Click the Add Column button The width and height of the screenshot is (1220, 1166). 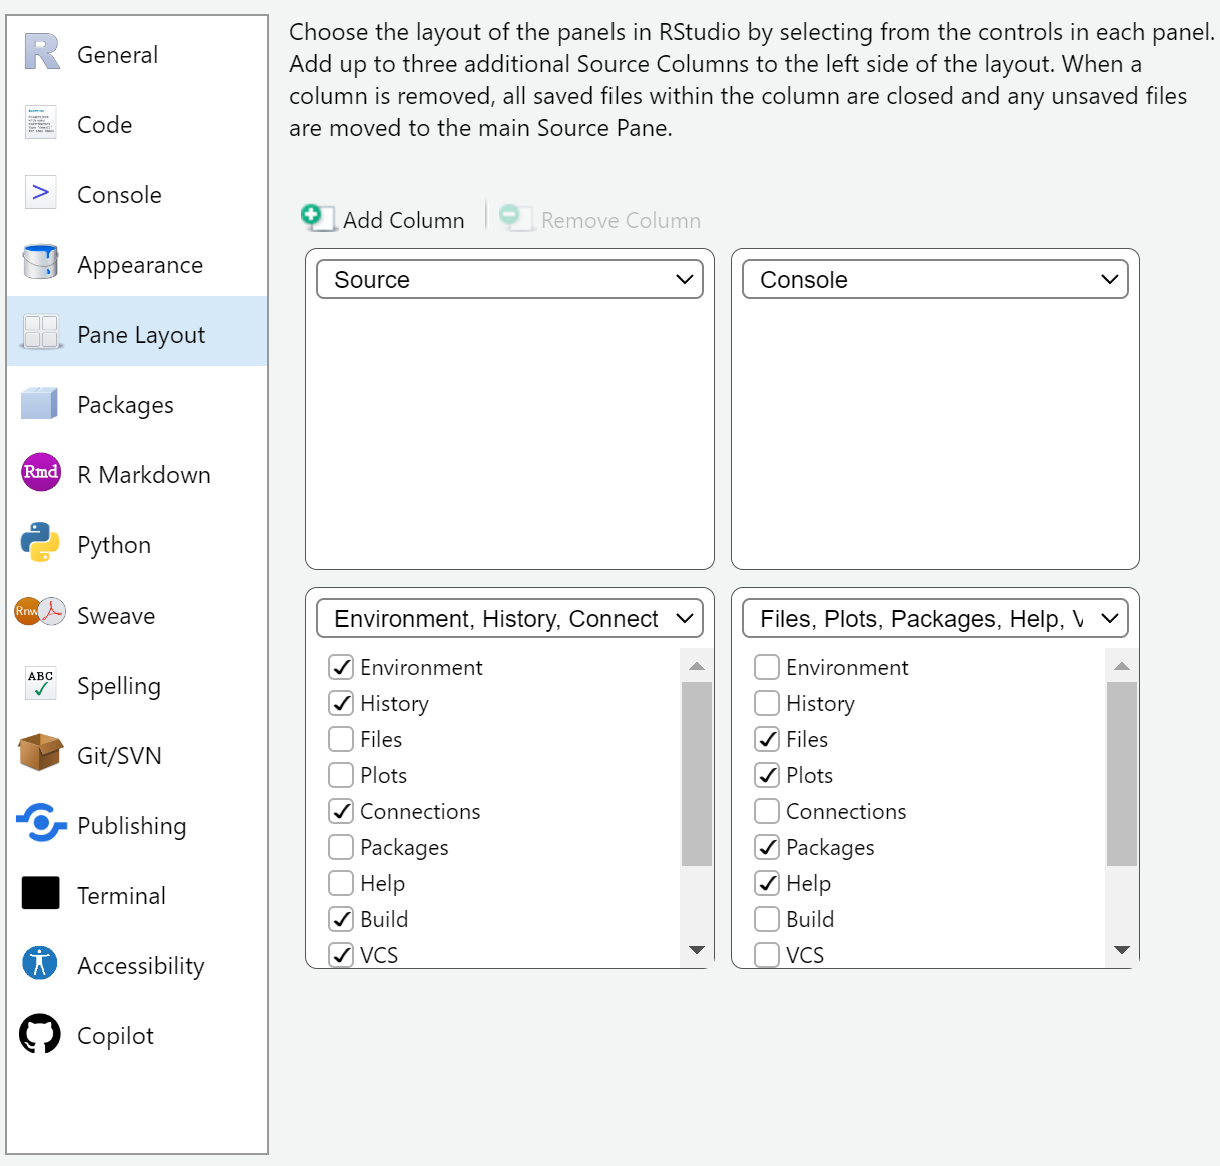point(384,219)
